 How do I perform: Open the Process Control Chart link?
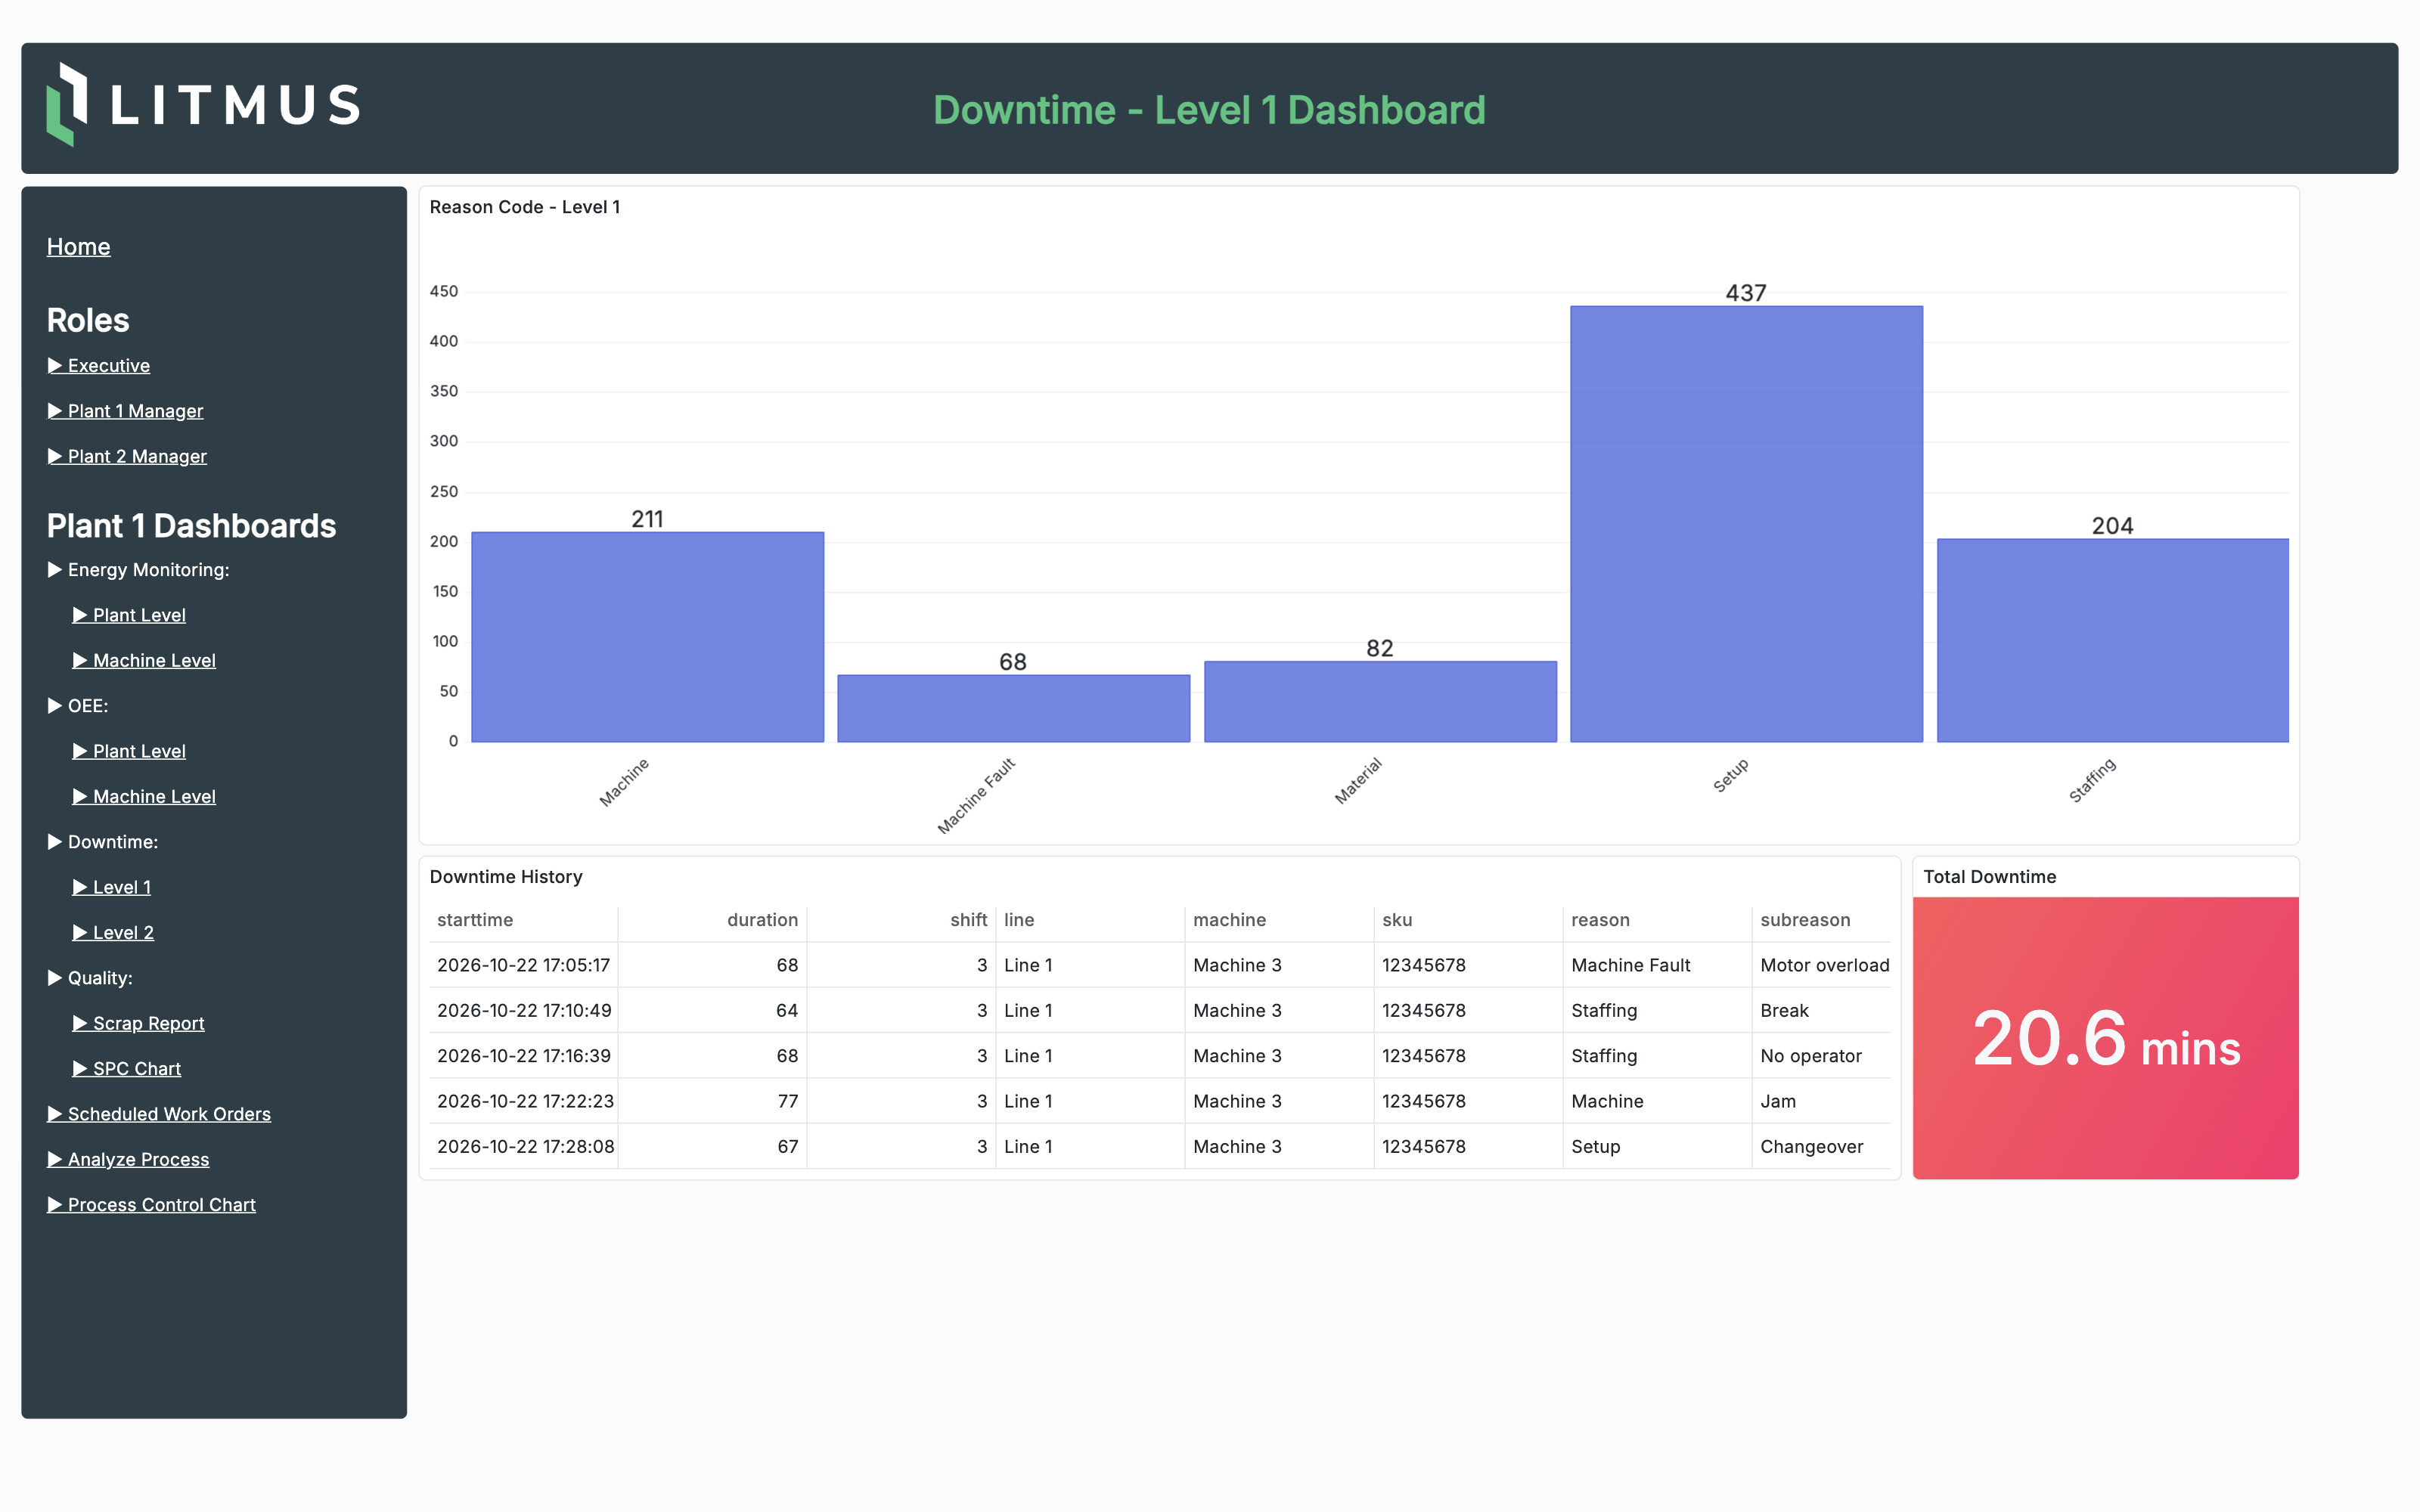152,1205
